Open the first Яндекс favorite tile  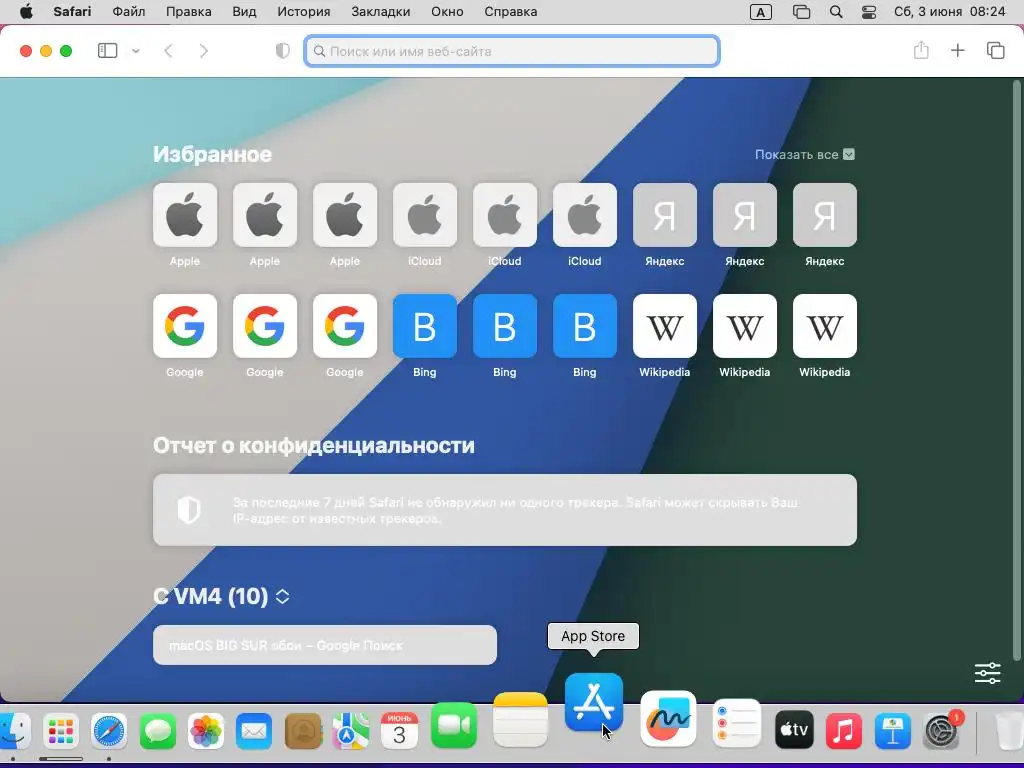665,215
